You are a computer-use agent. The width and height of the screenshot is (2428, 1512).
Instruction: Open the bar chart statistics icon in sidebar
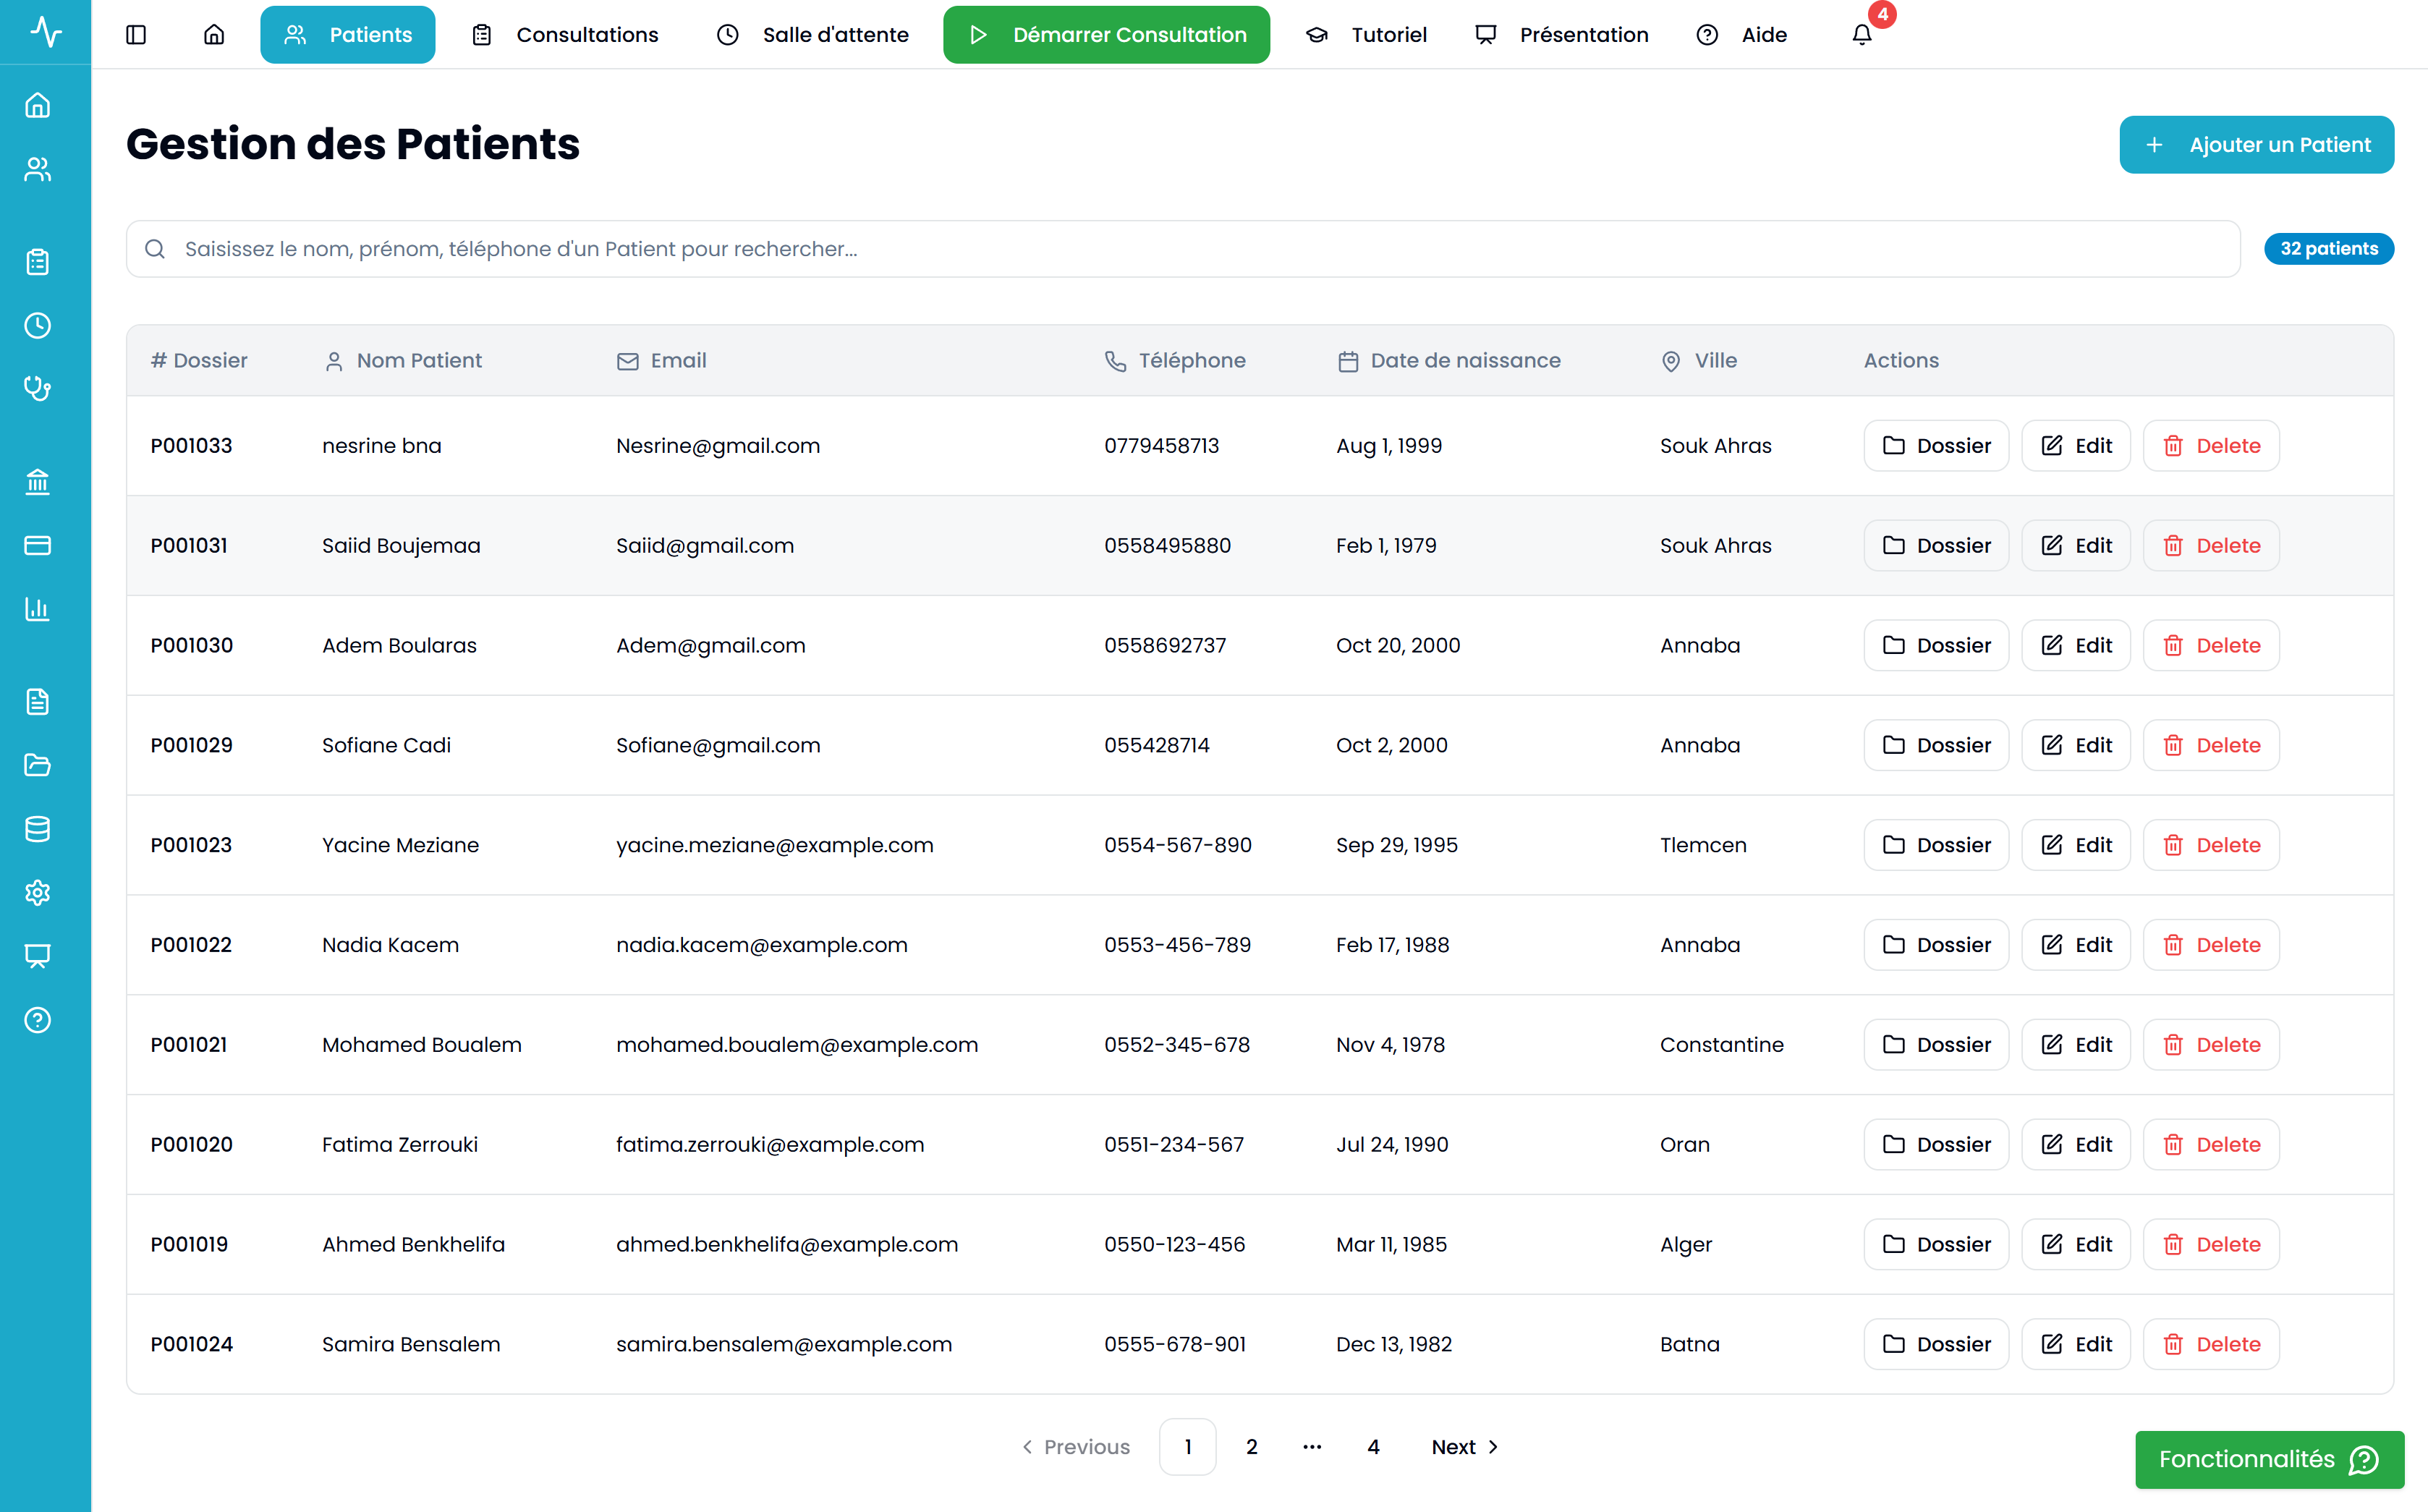[37, 609]
